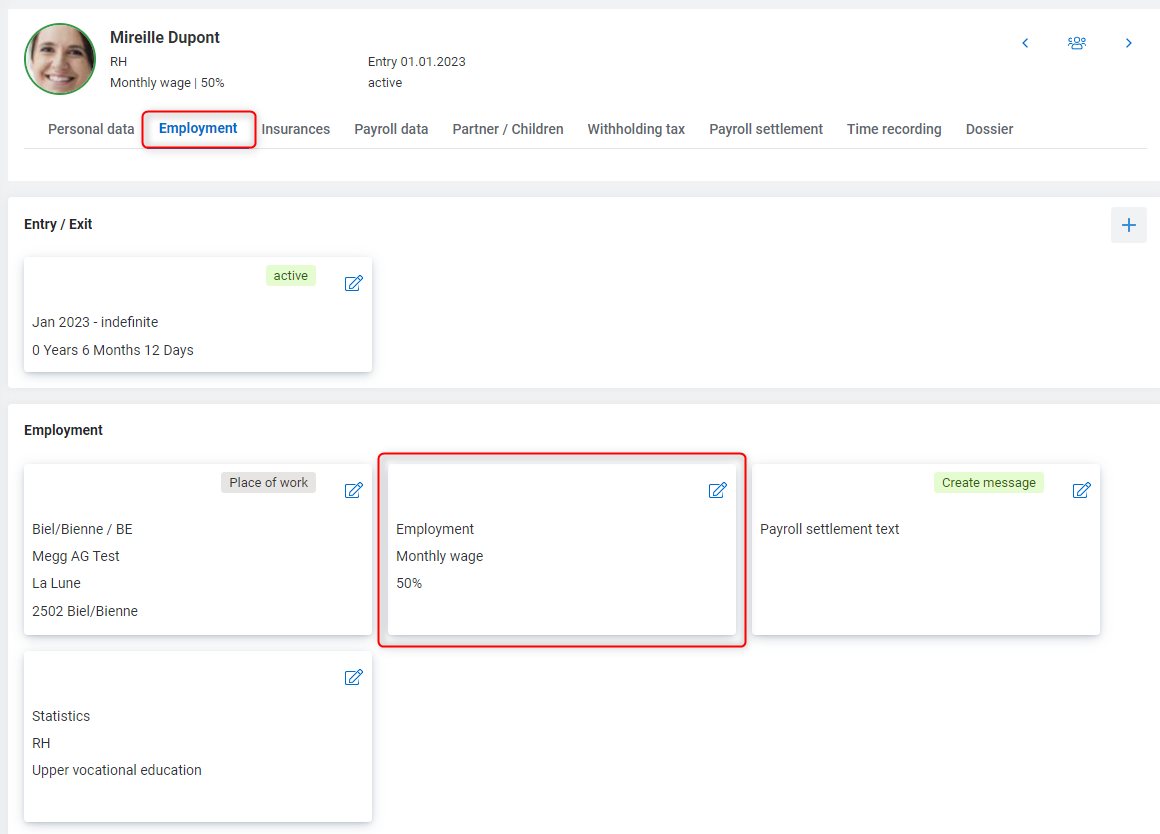The image size is (1160, 834).
Task: Open the employee list group icon
Action: pyautogui.click(x=1076, y=43)
